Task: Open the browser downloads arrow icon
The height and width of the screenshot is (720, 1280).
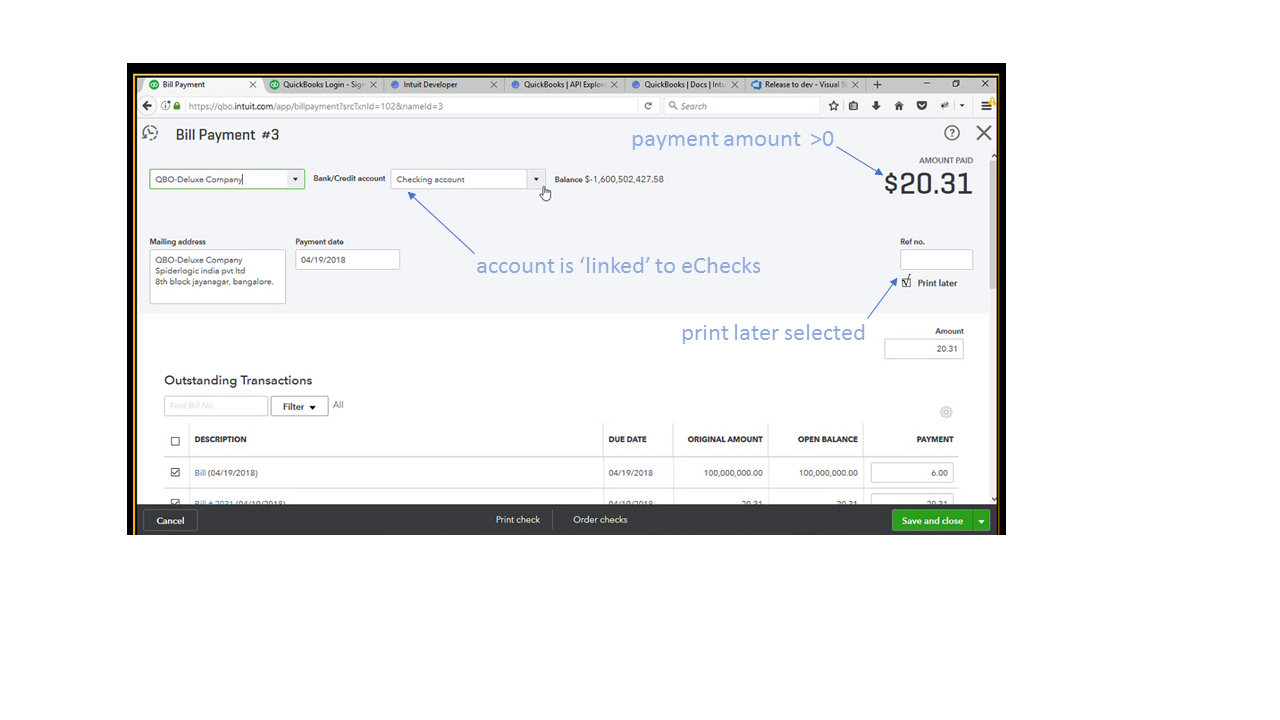Action: tap(876, 105)
